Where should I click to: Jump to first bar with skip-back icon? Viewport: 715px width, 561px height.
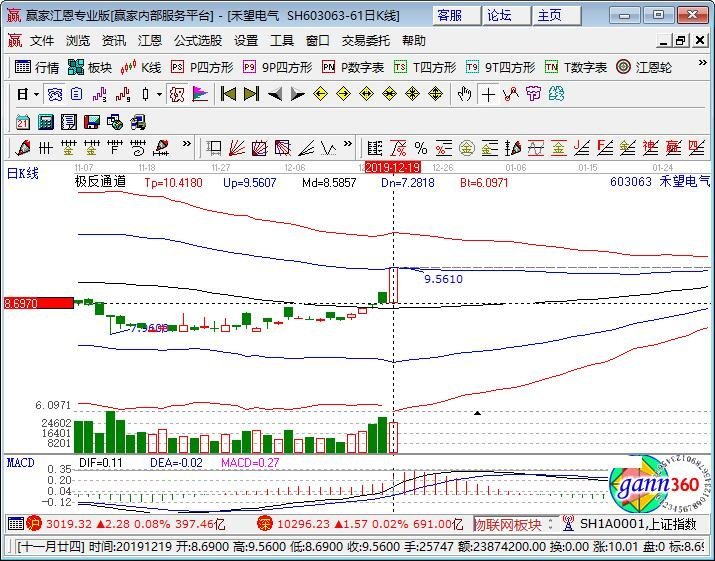(x=228, y=94)
